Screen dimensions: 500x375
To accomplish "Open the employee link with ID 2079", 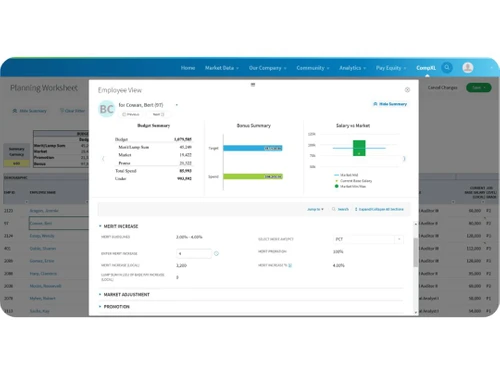I will pos(42,299).
